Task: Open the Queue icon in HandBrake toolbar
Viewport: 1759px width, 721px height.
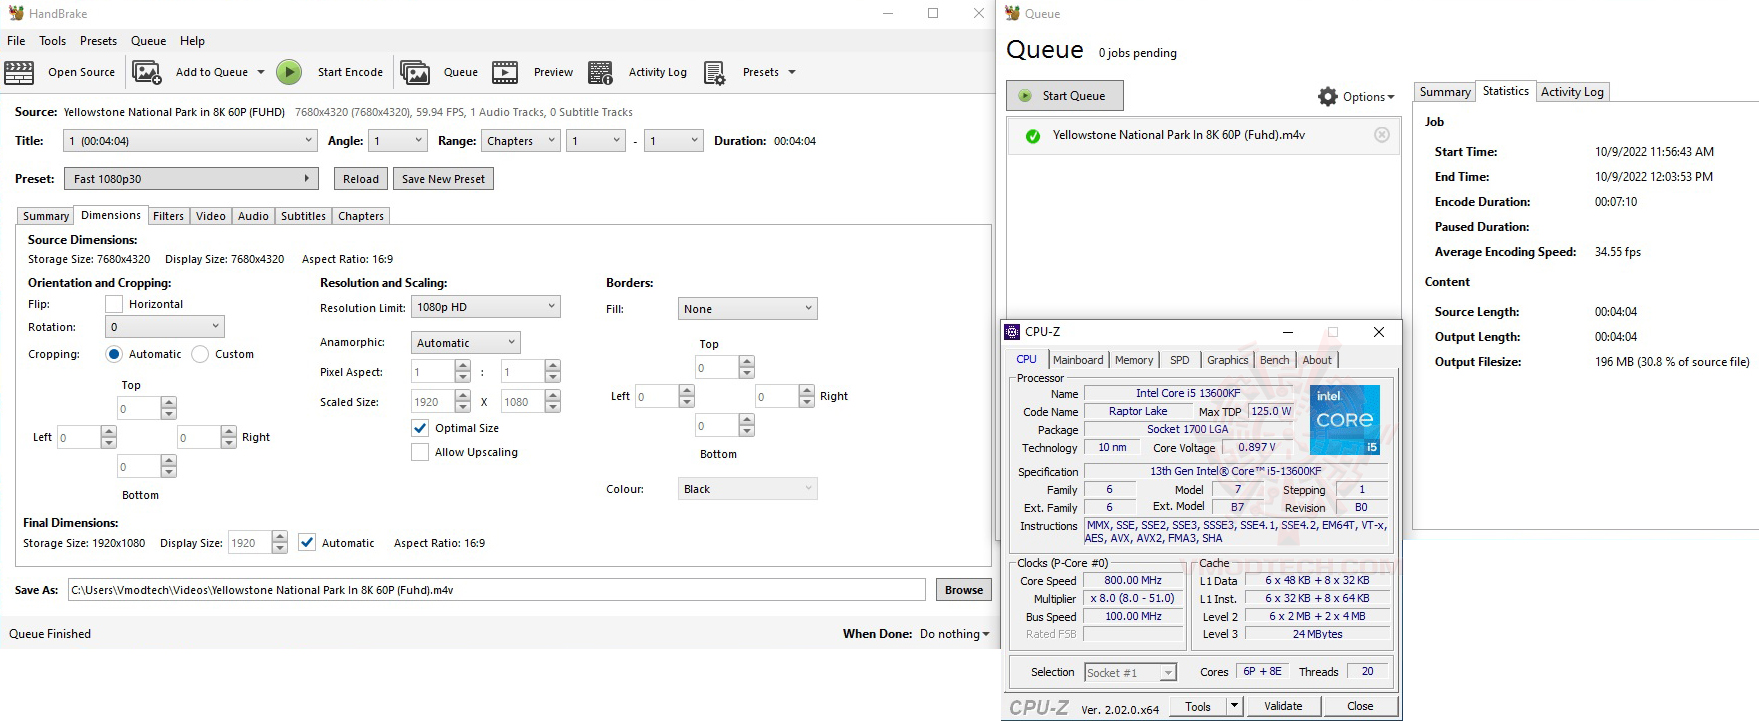Action: [x=415, y=72]
